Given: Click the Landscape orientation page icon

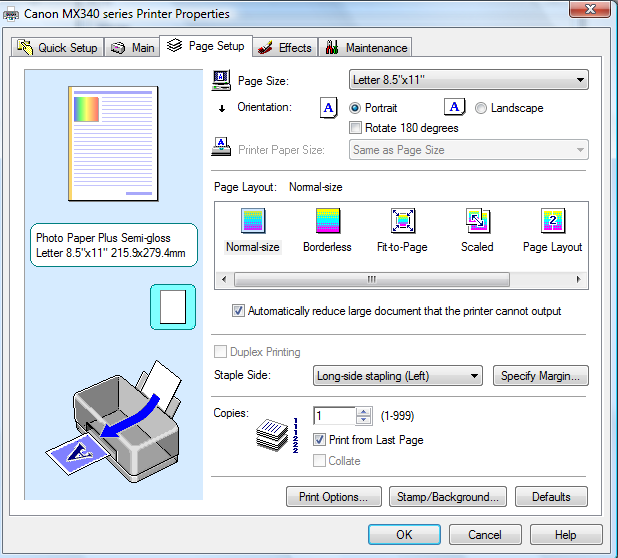Looking at the screenshot, I should [x=454, y=107].
